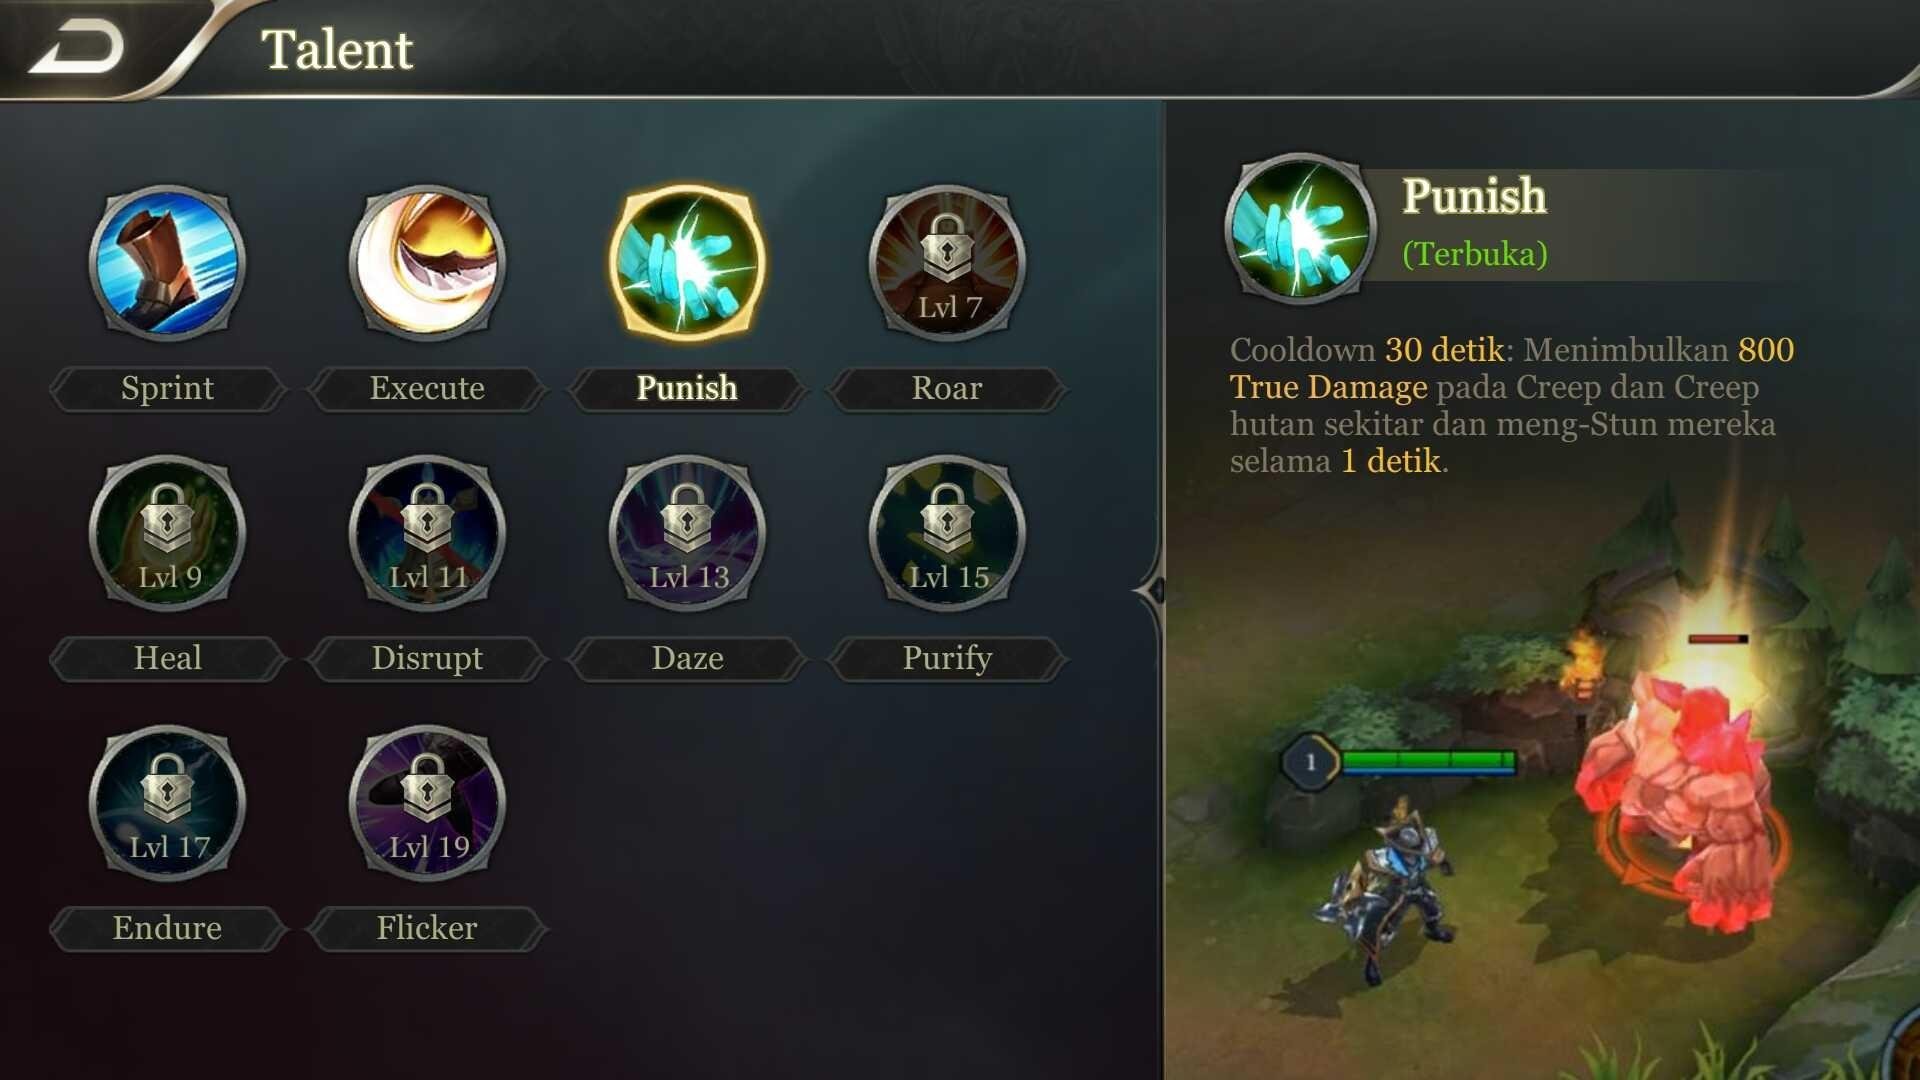
Task: Click the Purify name label
Action: pos(947,658)
